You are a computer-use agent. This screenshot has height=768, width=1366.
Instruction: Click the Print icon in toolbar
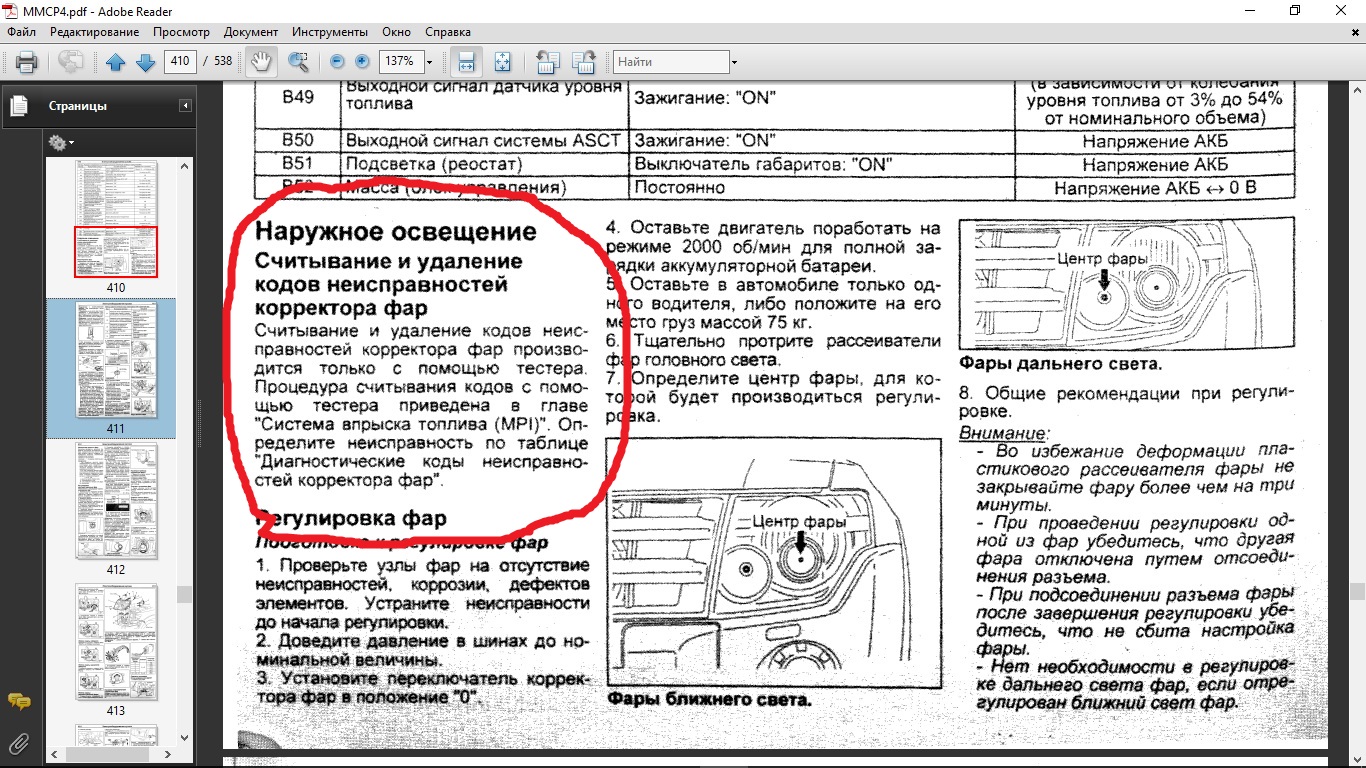click(x=27, y=62)
